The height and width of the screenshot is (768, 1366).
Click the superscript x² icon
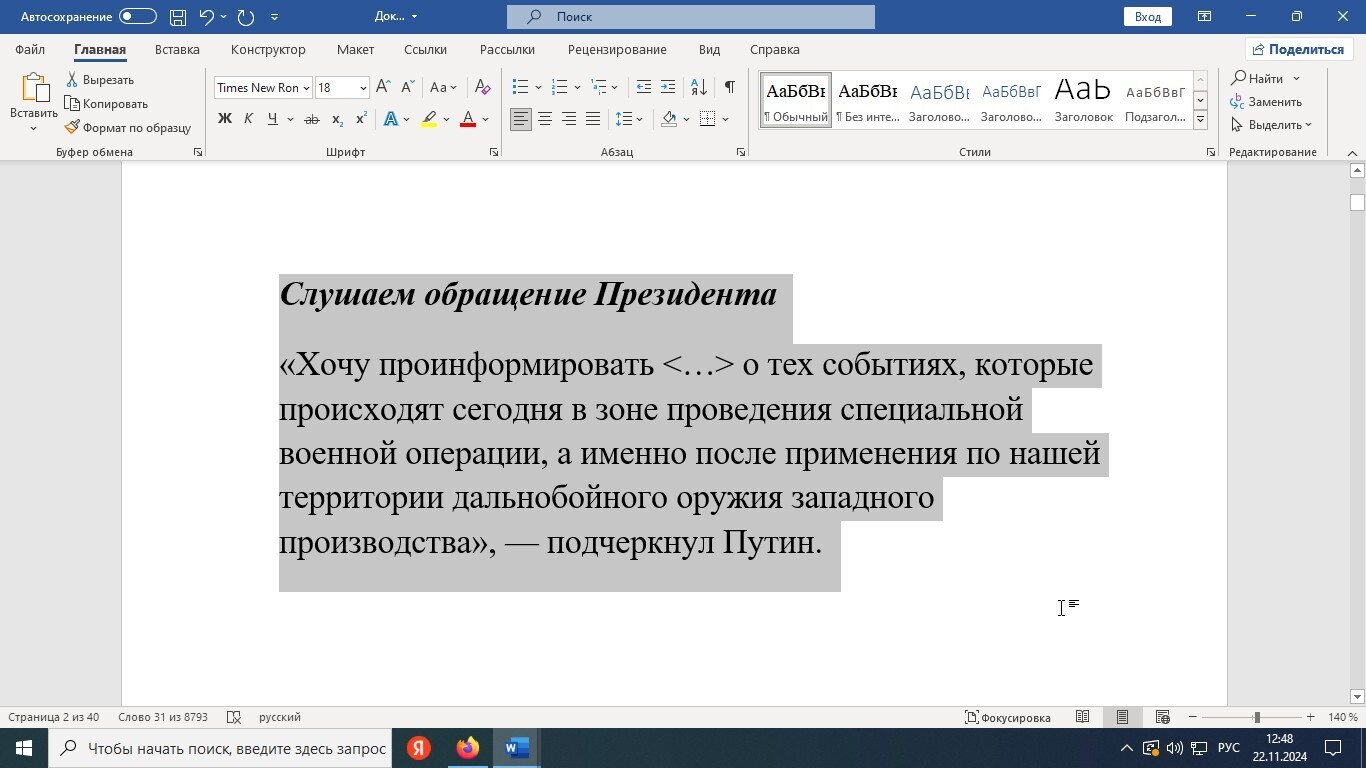tap(361, 119)
